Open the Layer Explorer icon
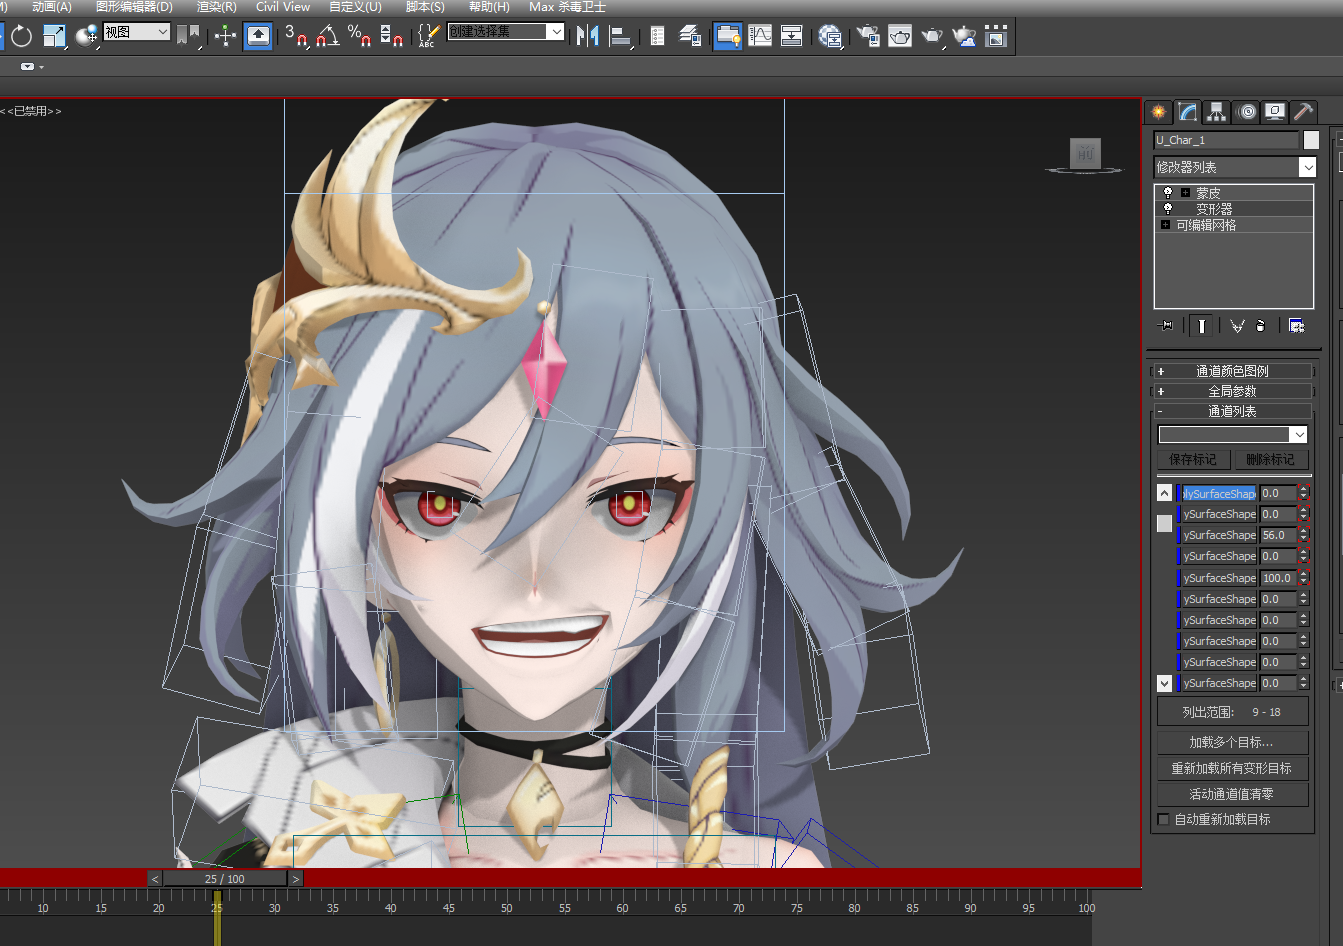 690,37
